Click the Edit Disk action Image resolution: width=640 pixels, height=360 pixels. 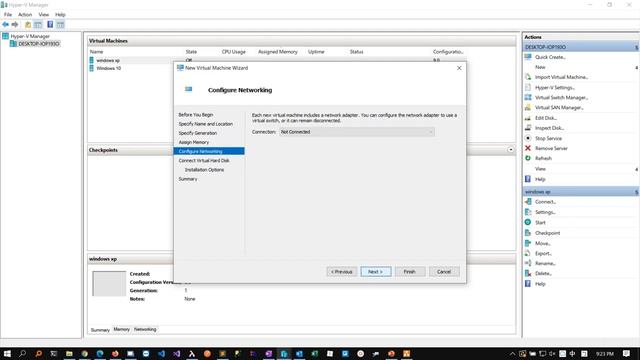point(546,118)
